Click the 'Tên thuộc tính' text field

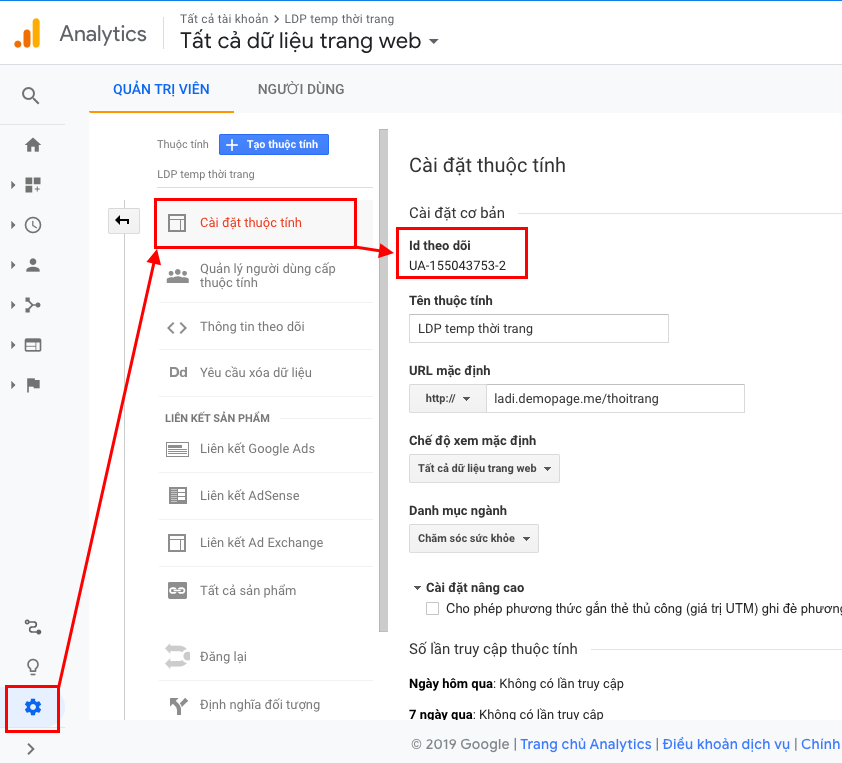coord(539,329)
